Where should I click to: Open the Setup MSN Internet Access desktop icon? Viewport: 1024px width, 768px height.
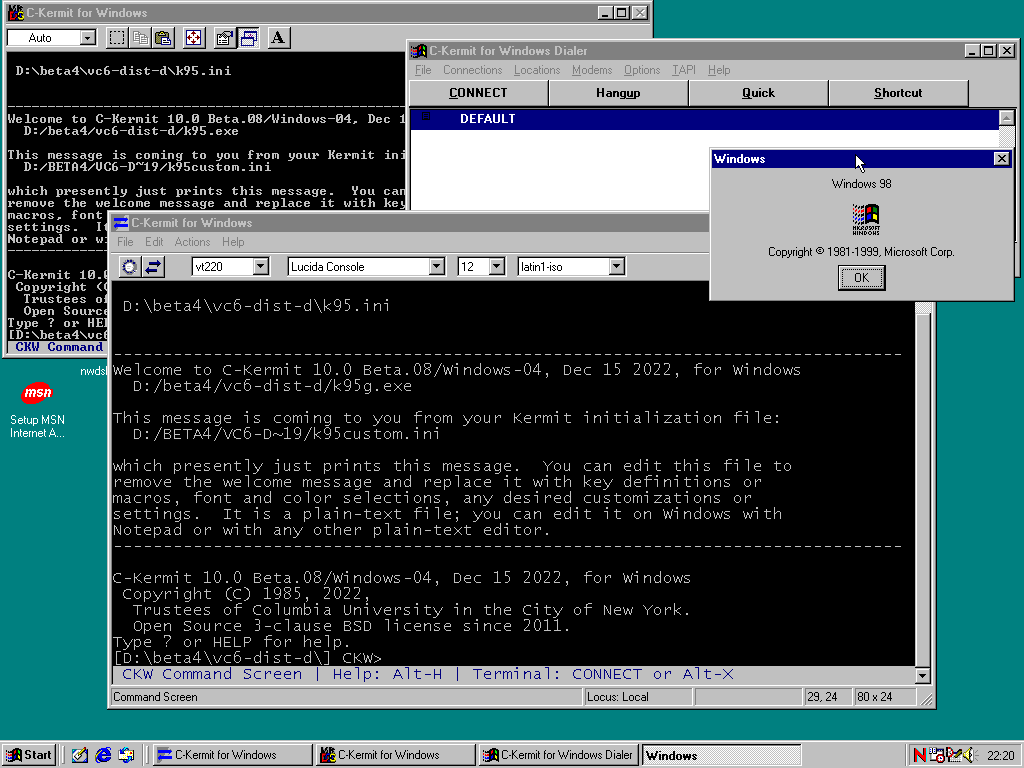[x=37, y=410]
